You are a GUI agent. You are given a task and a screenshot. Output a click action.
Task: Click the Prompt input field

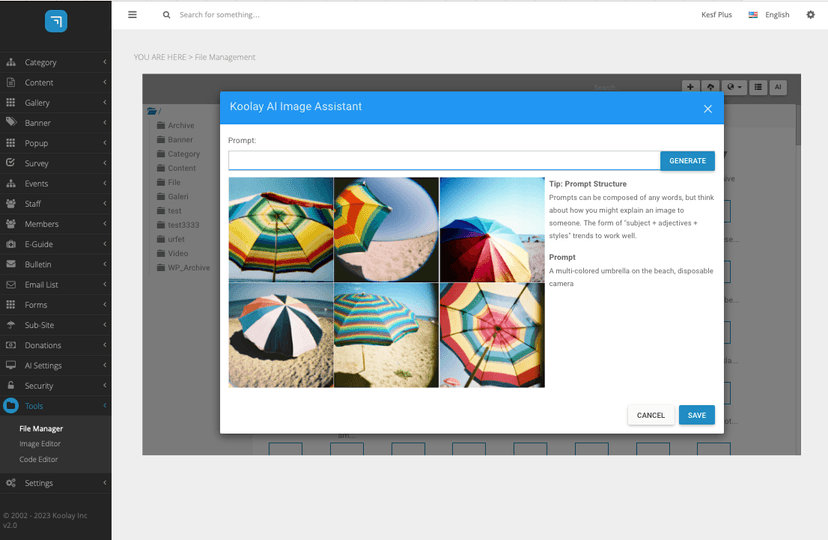444,160
